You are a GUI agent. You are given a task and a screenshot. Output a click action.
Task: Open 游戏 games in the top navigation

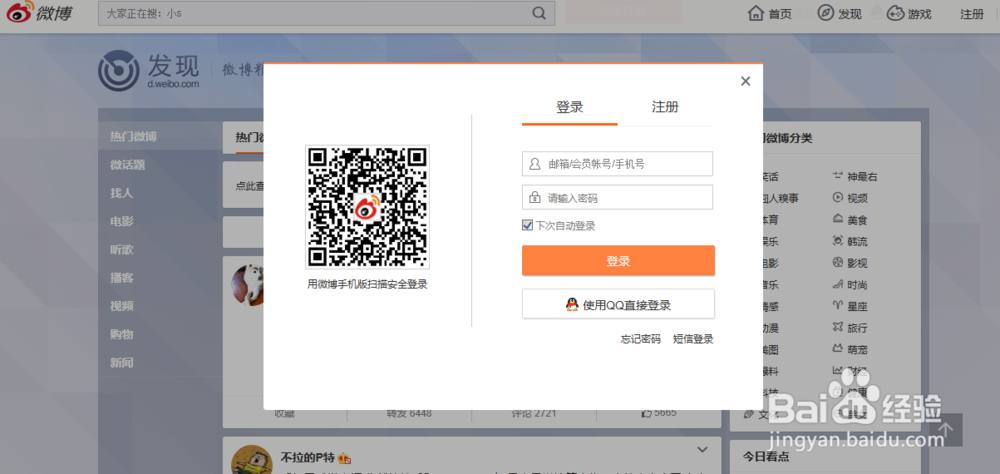pos(910,13)
